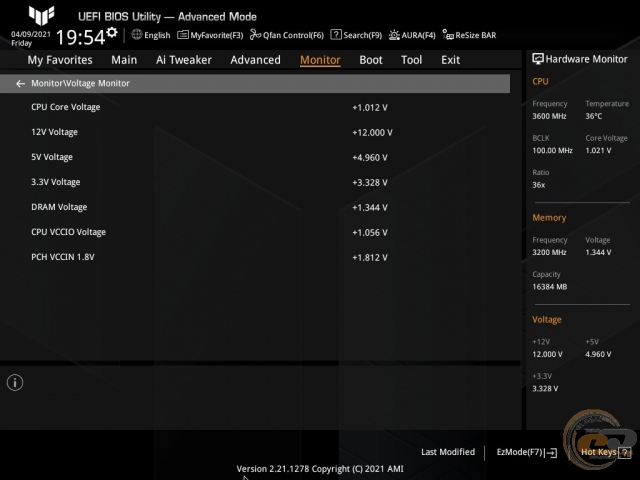Select the Monitor tab
The image size is (640, 480).
pyautogui.click(x=320, y=60)
